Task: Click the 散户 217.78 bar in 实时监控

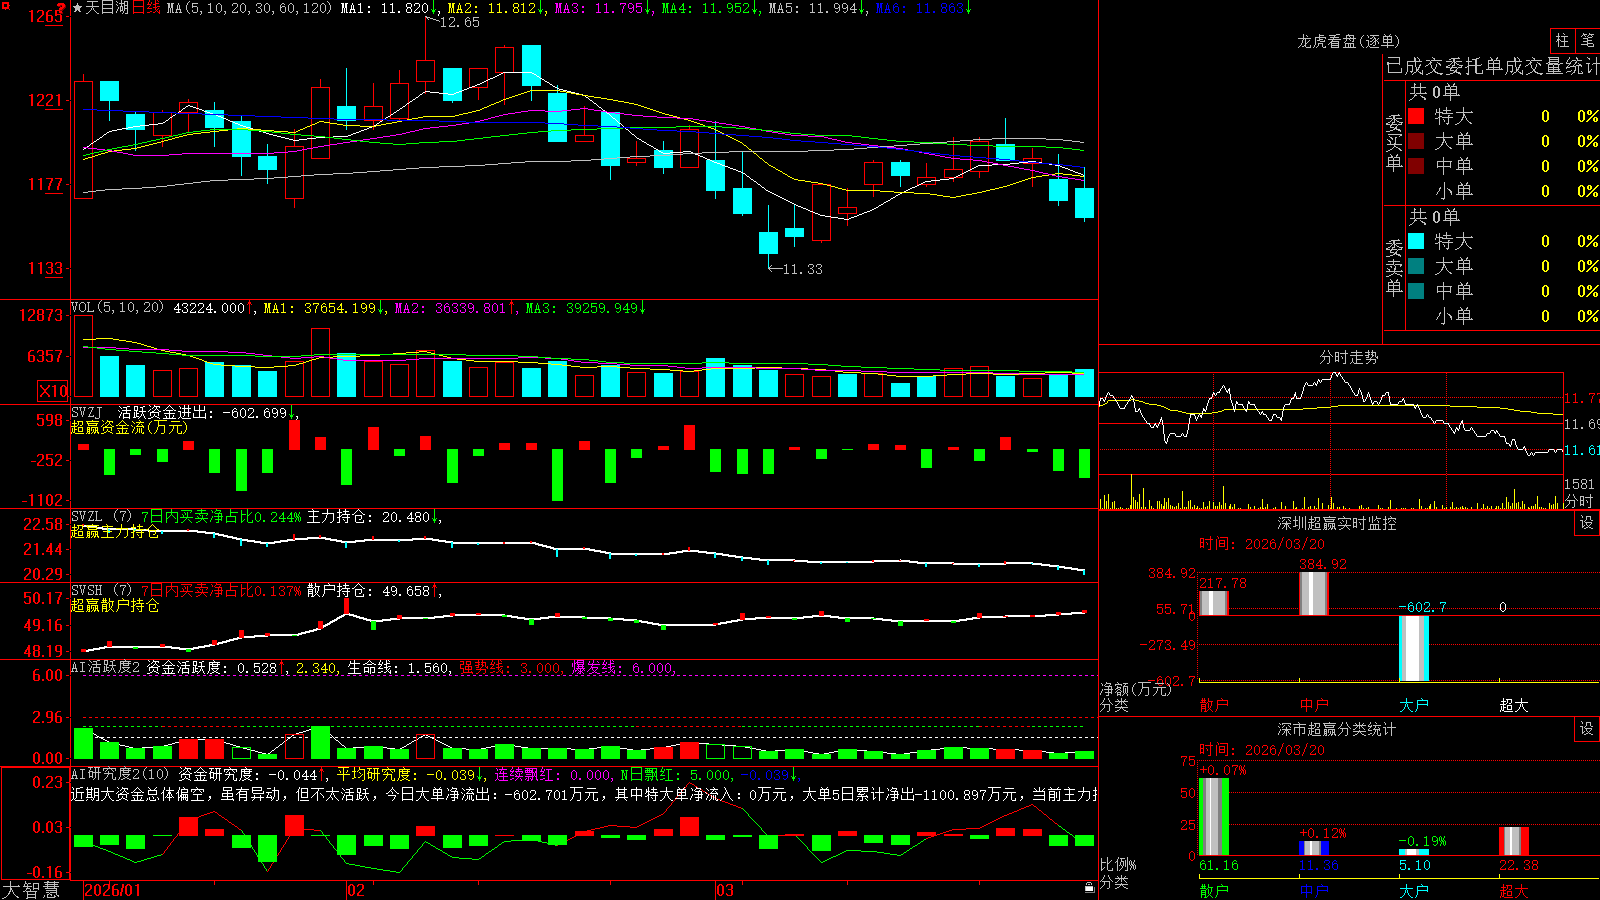Action: pos(1214,603)
